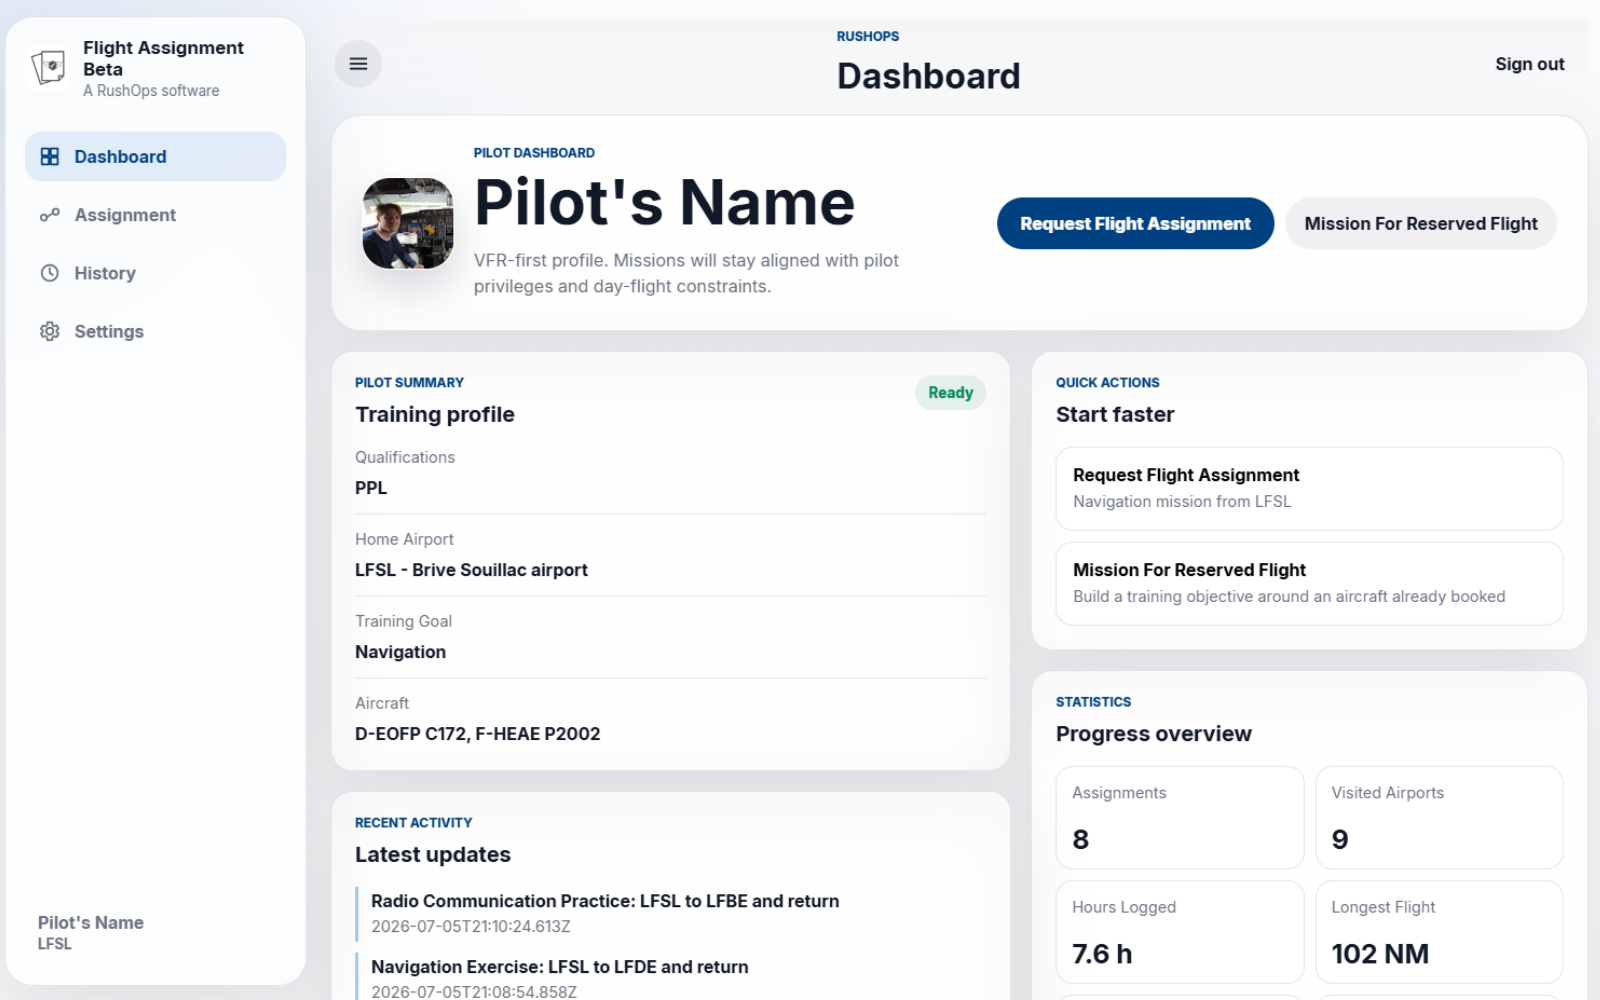Open the Dashboard menu item

(x=155, y=156)
